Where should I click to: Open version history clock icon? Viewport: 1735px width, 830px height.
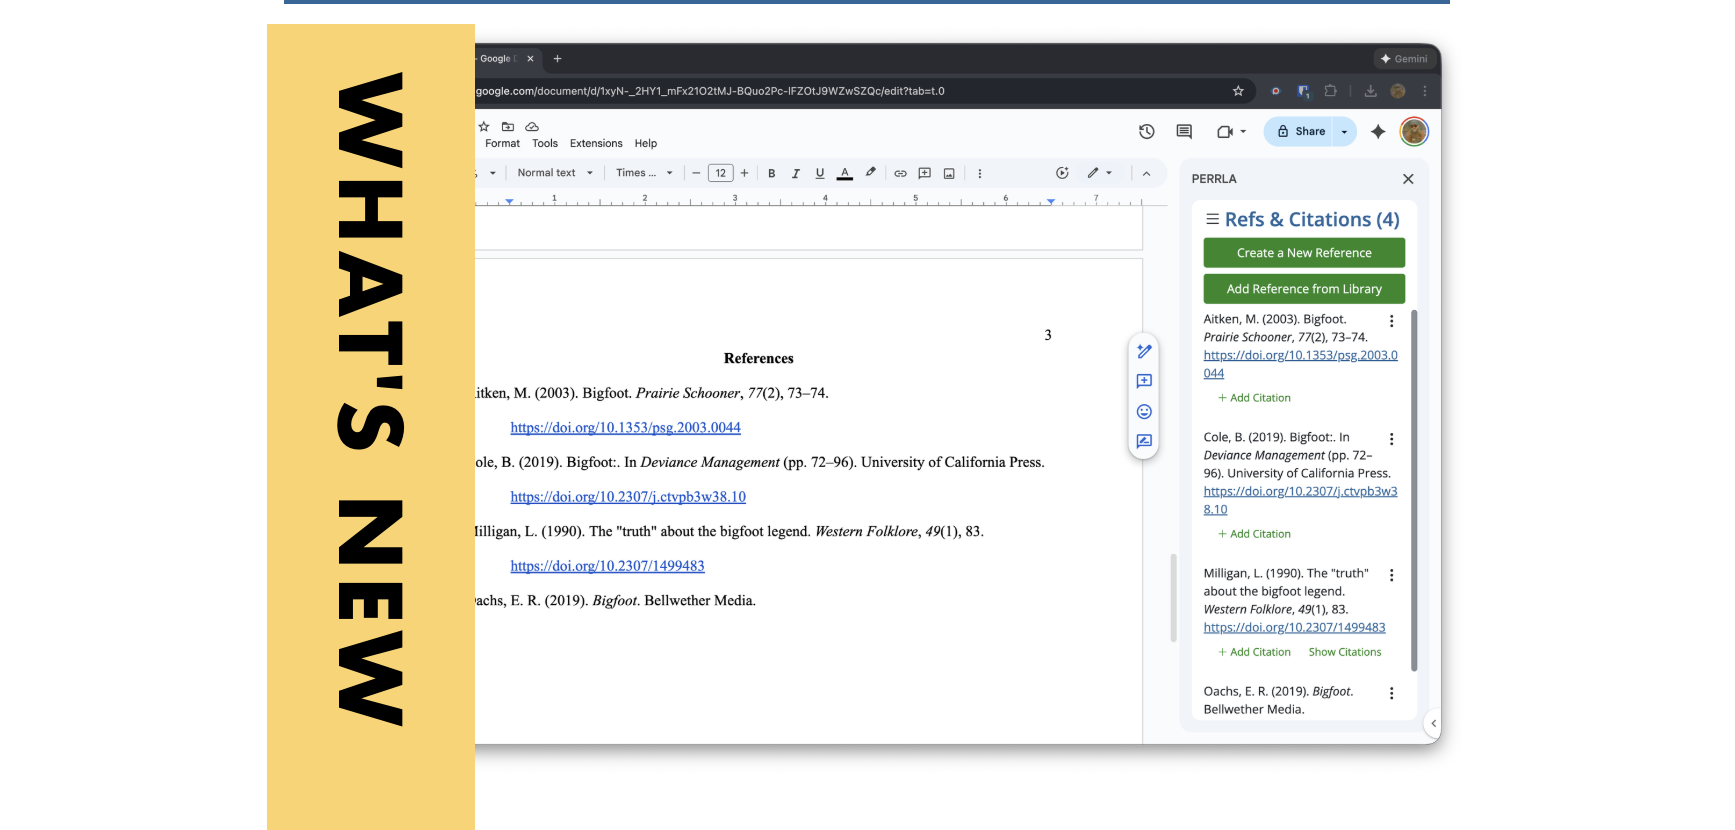[x=1147, y=131]
